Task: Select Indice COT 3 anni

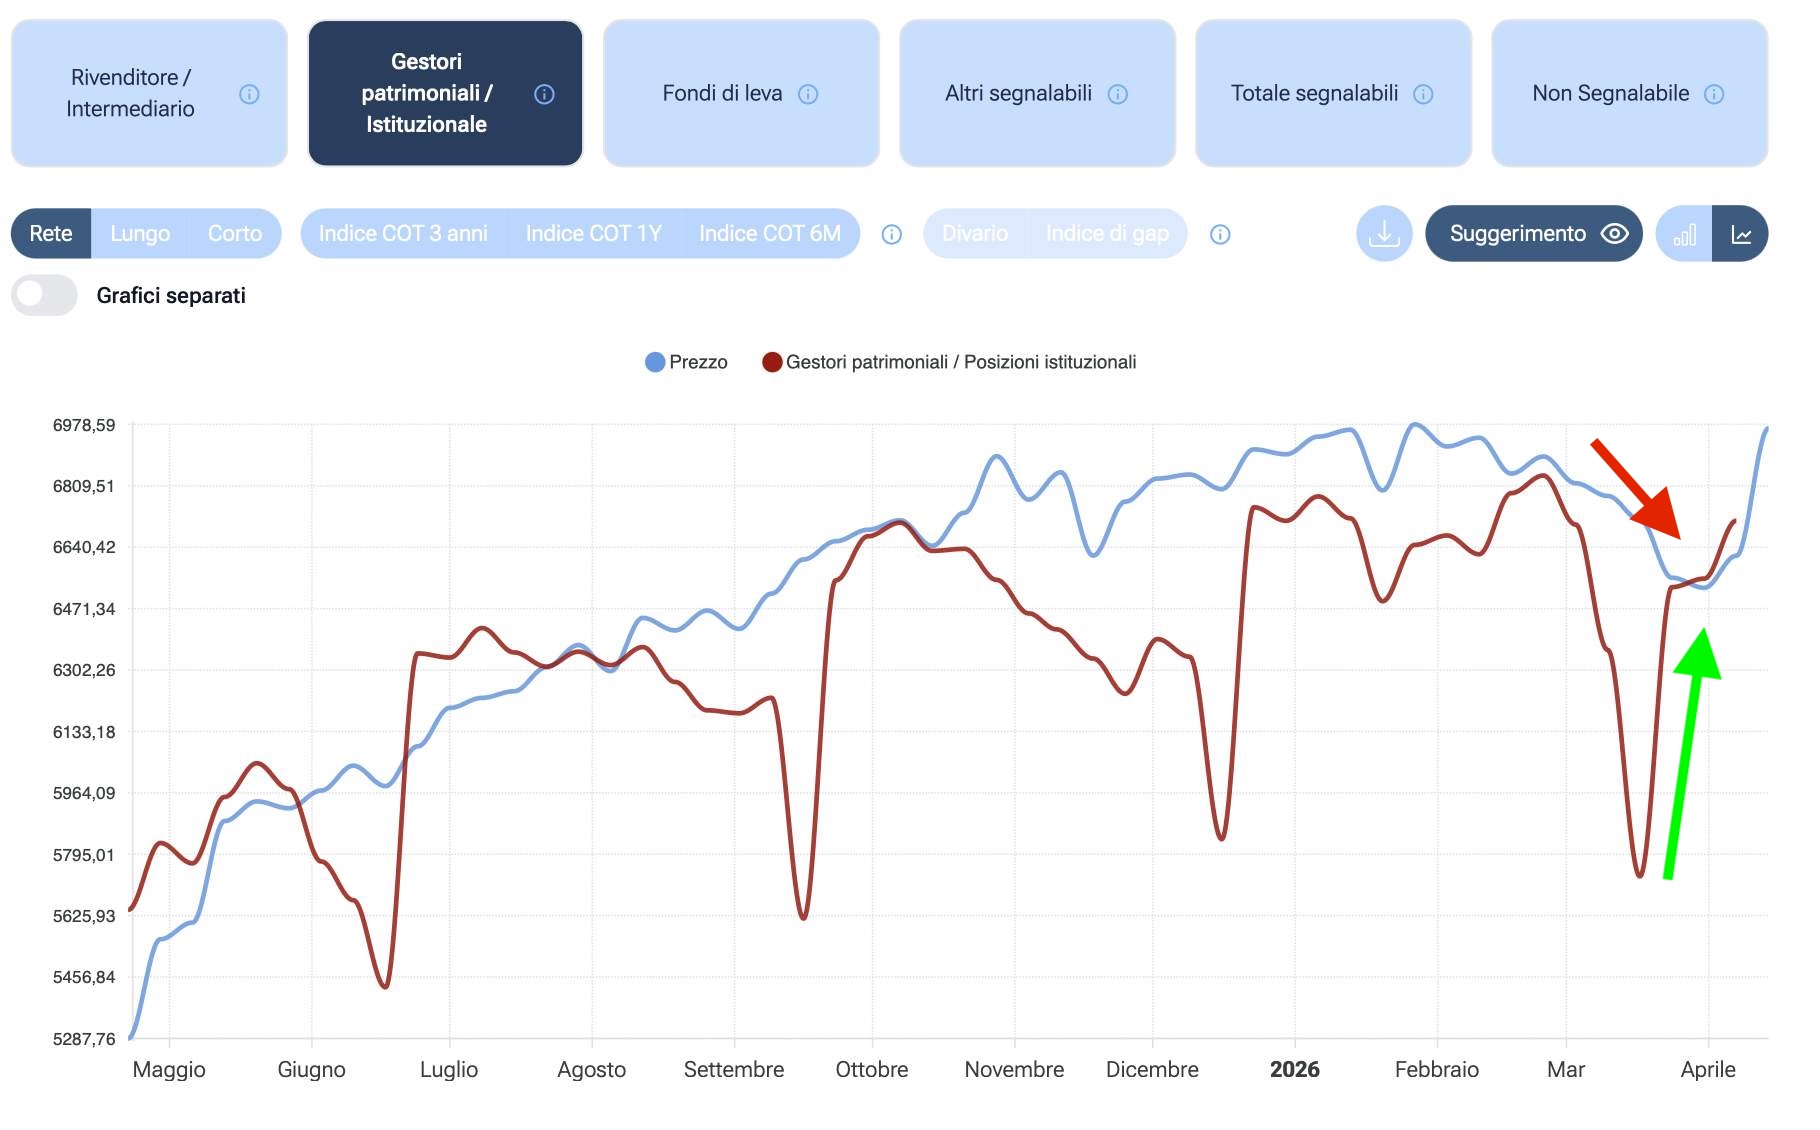Action: (x=403, y=234)
